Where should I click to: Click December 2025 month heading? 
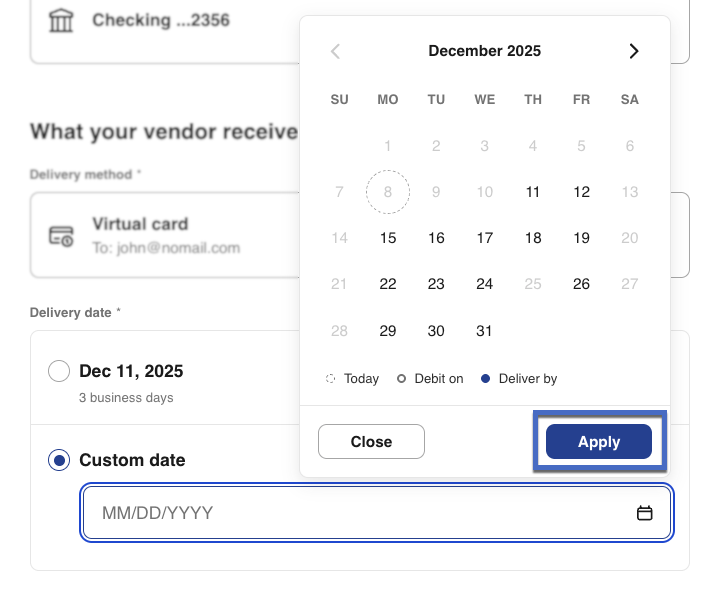[484, 51]
